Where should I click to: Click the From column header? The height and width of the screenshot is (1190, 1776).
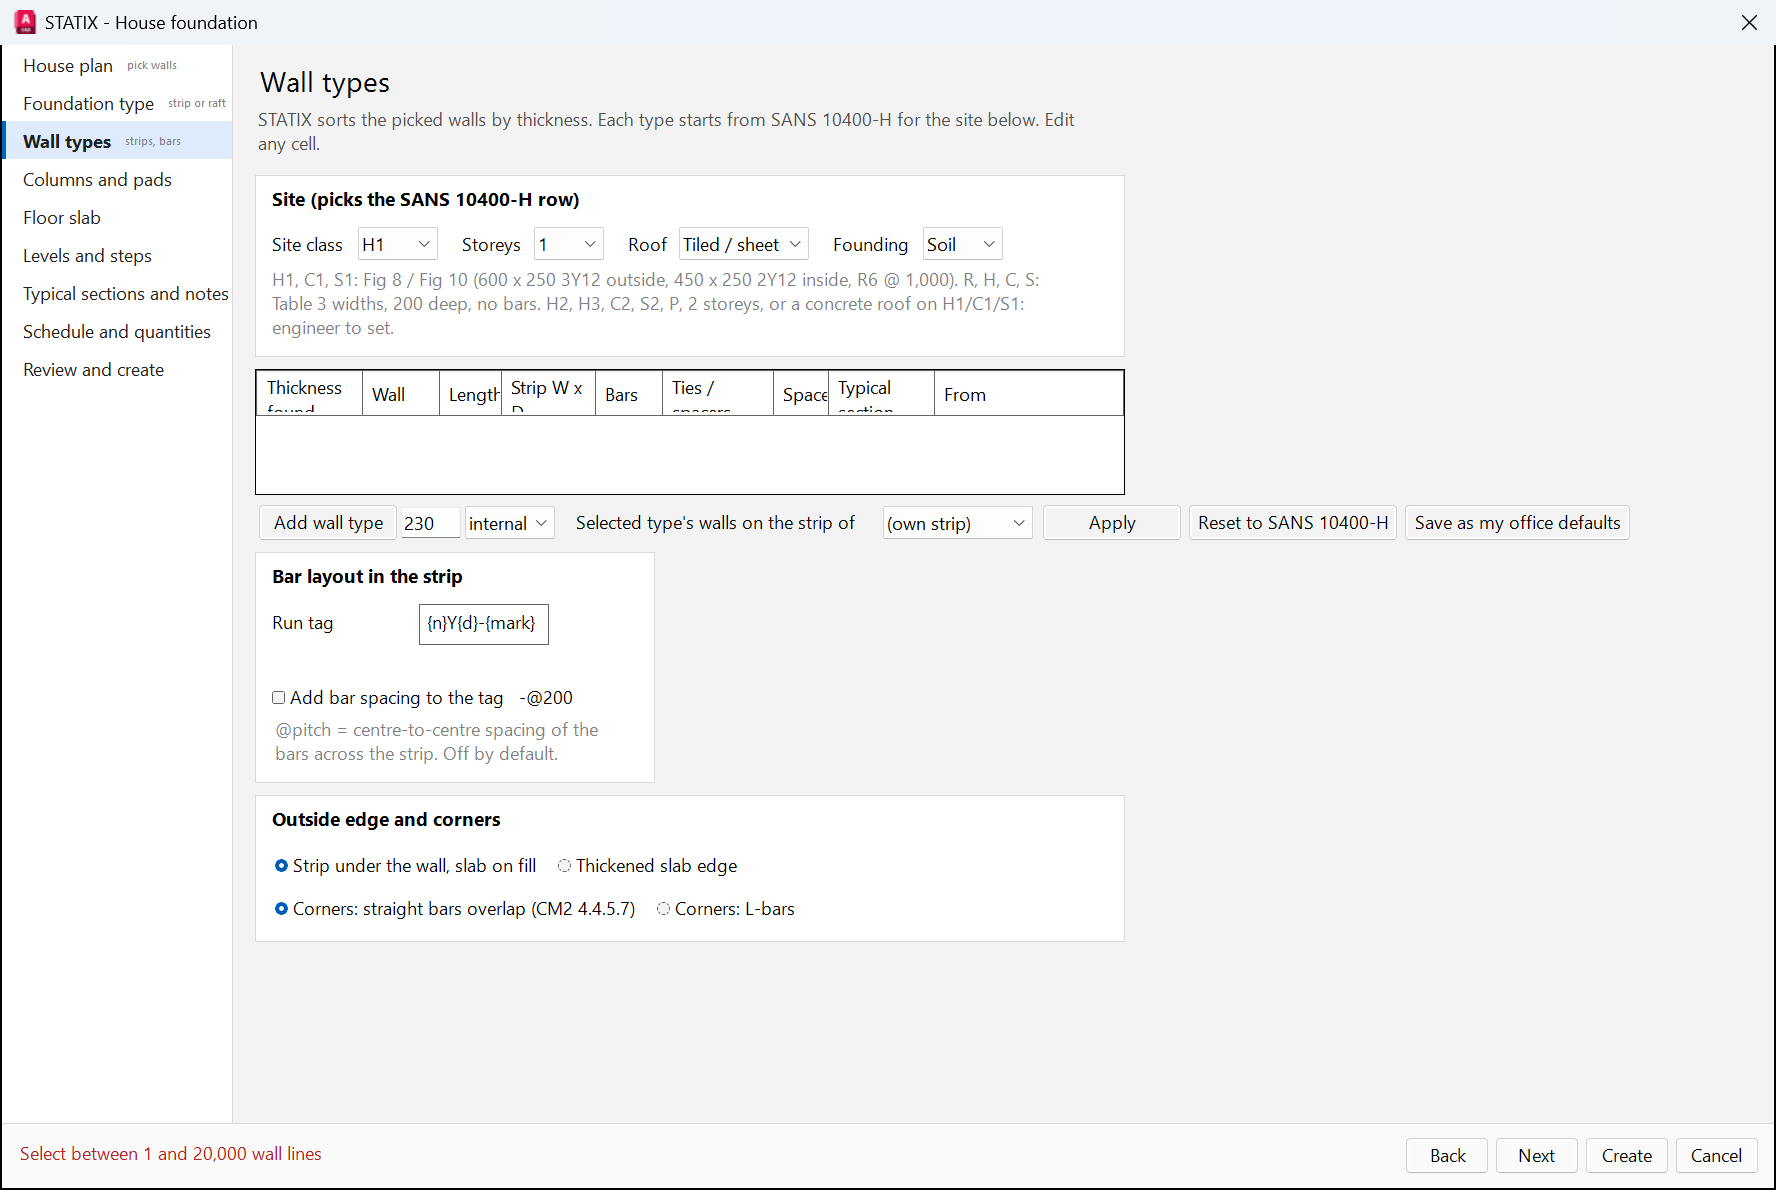pyautogui.click(x=1028, y=393)
